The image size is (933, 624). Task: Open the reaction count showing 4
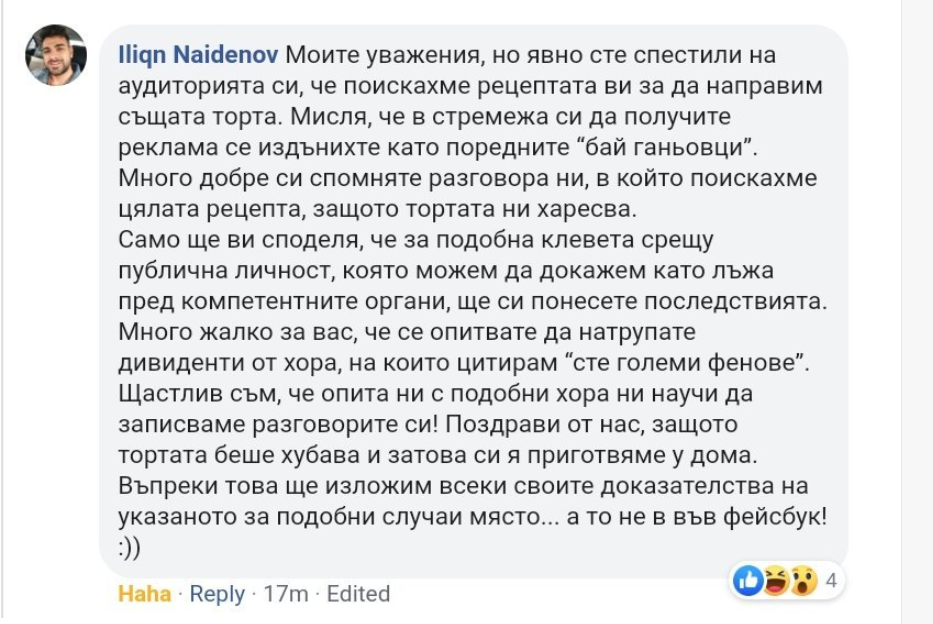pyautogui.click(x=830, y=579)
